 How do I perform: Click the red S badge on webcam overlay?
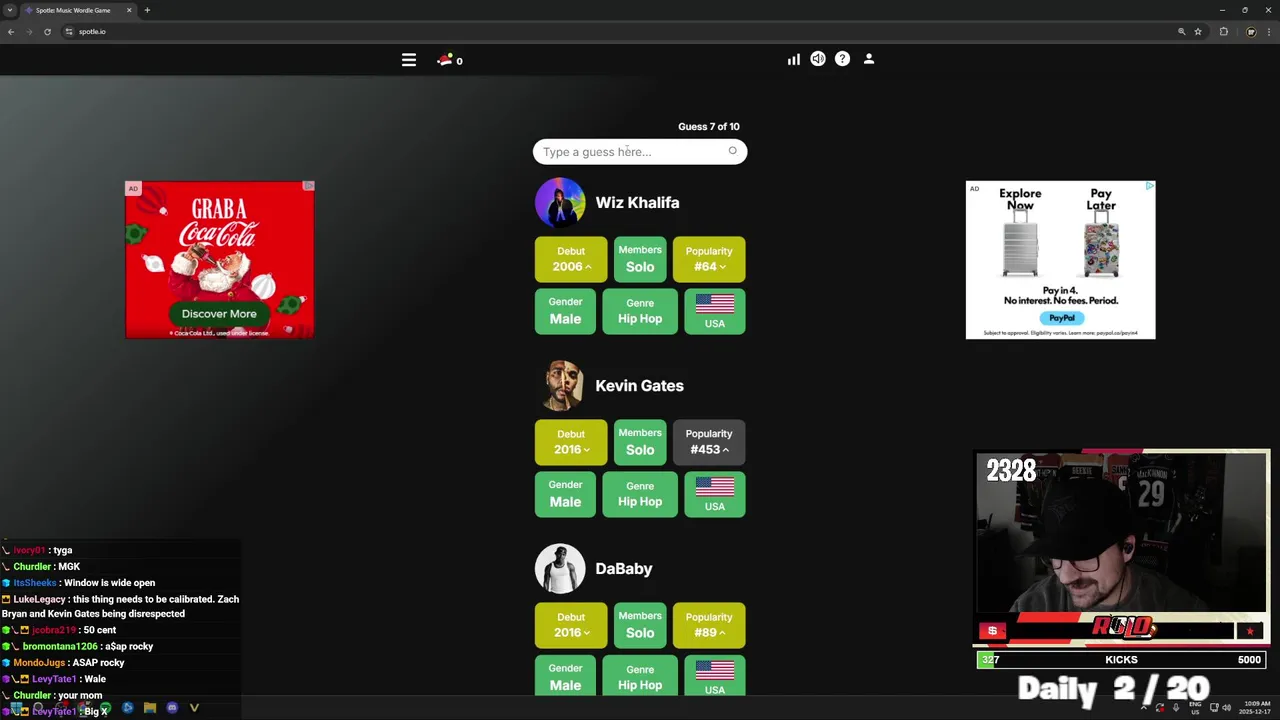tap(992, 631)
